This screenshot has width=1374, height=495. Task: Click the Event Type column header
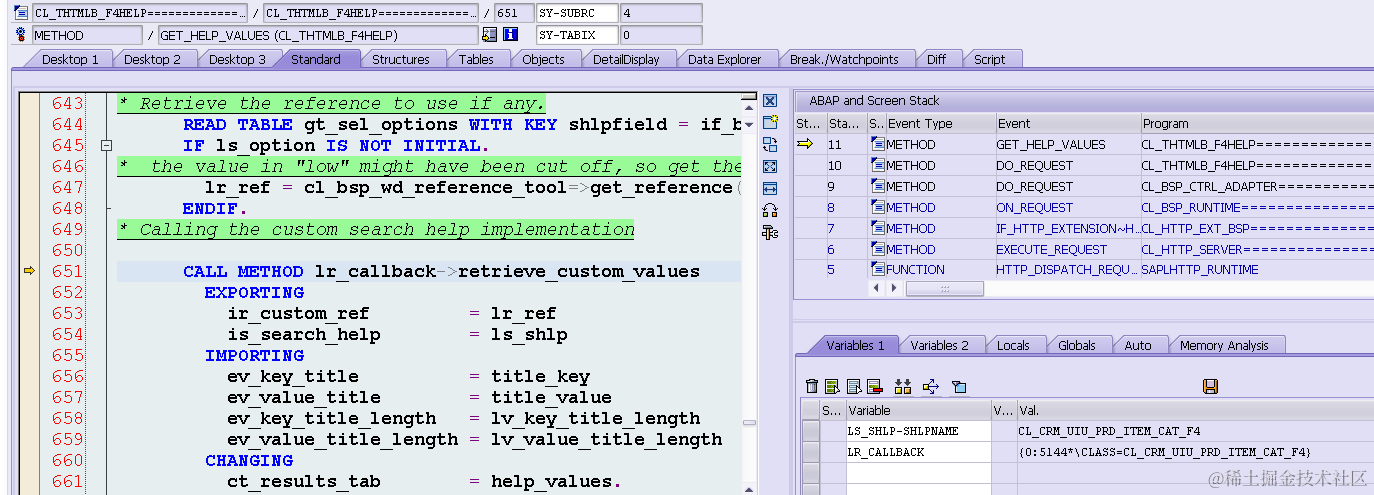[x=939, y=124]
